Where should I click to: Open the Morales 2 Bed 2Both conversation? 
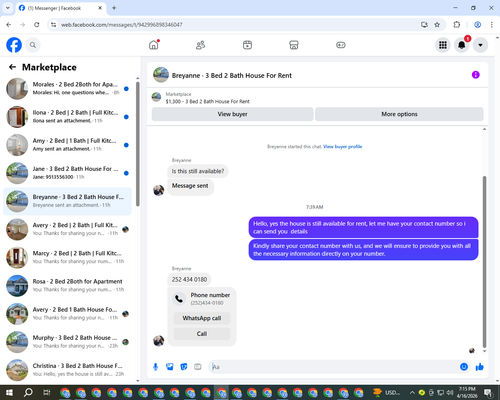pos(68,89)
